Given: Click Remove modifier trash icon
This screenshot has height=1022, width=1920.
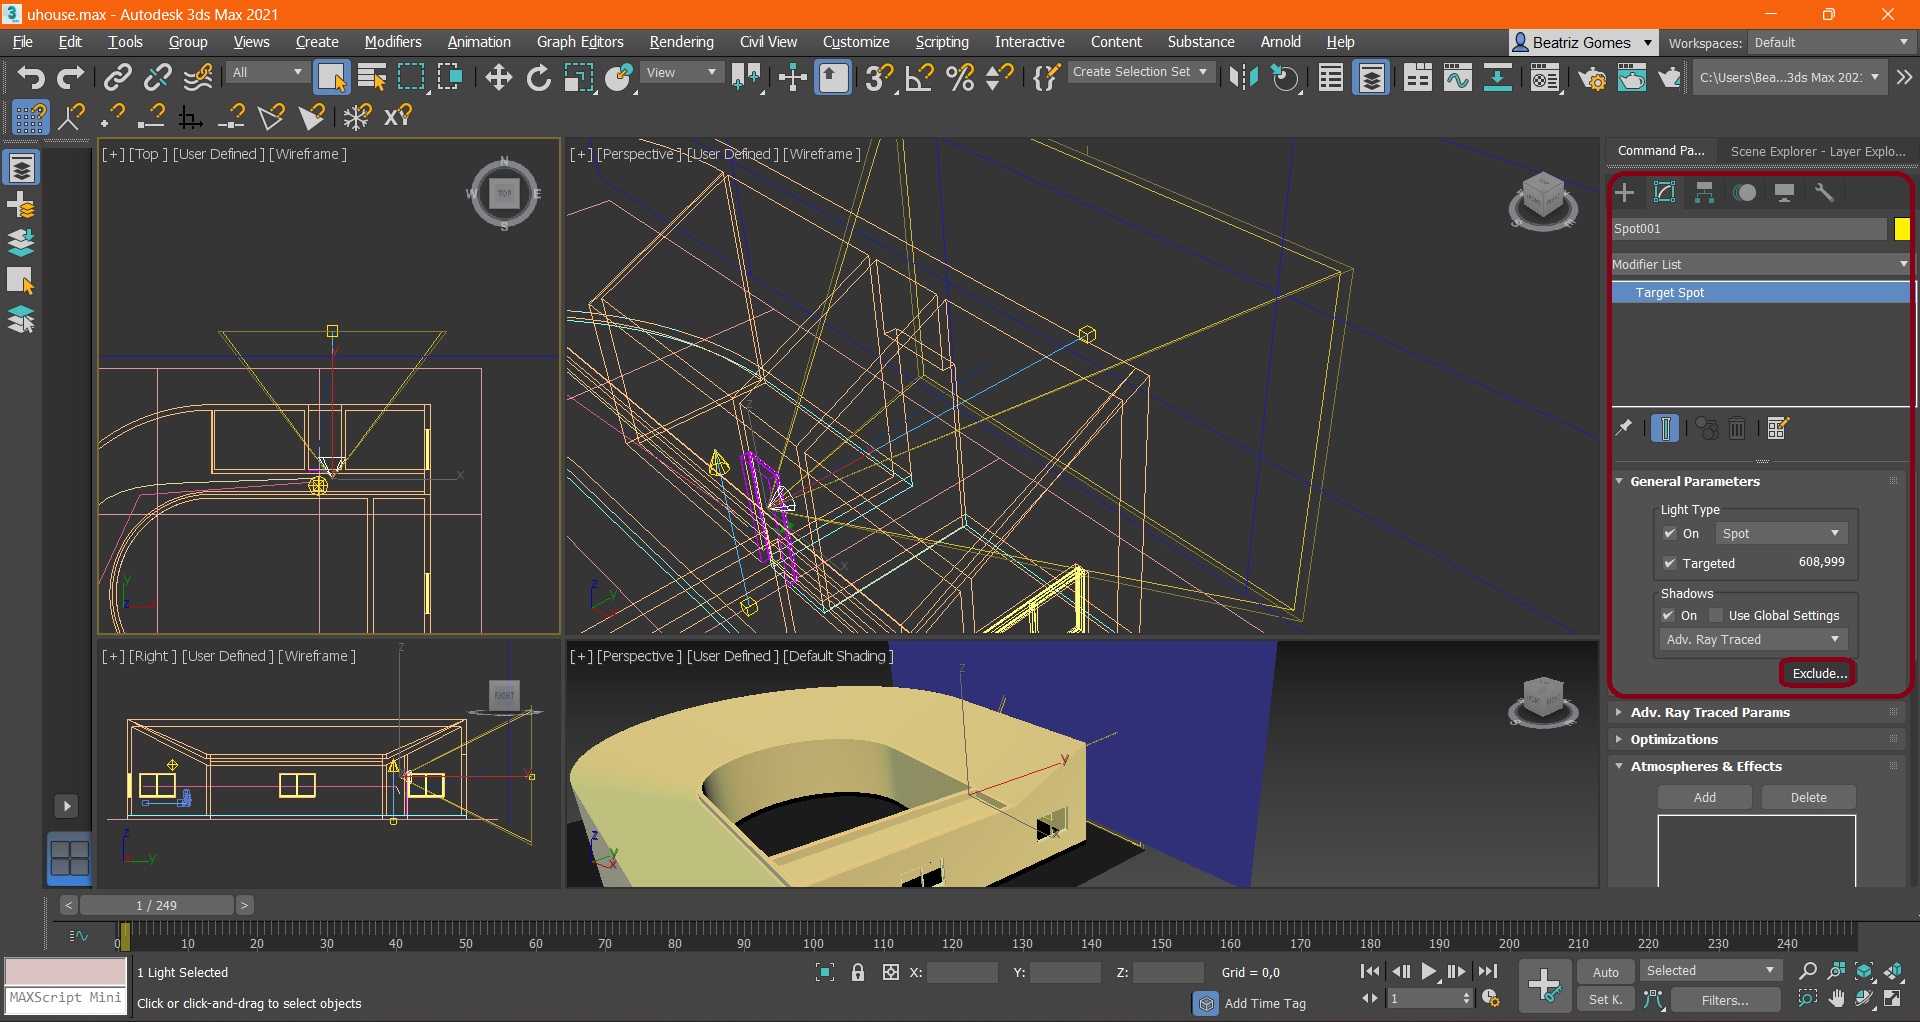Looking at the screenshot, I should [1738, 428].
